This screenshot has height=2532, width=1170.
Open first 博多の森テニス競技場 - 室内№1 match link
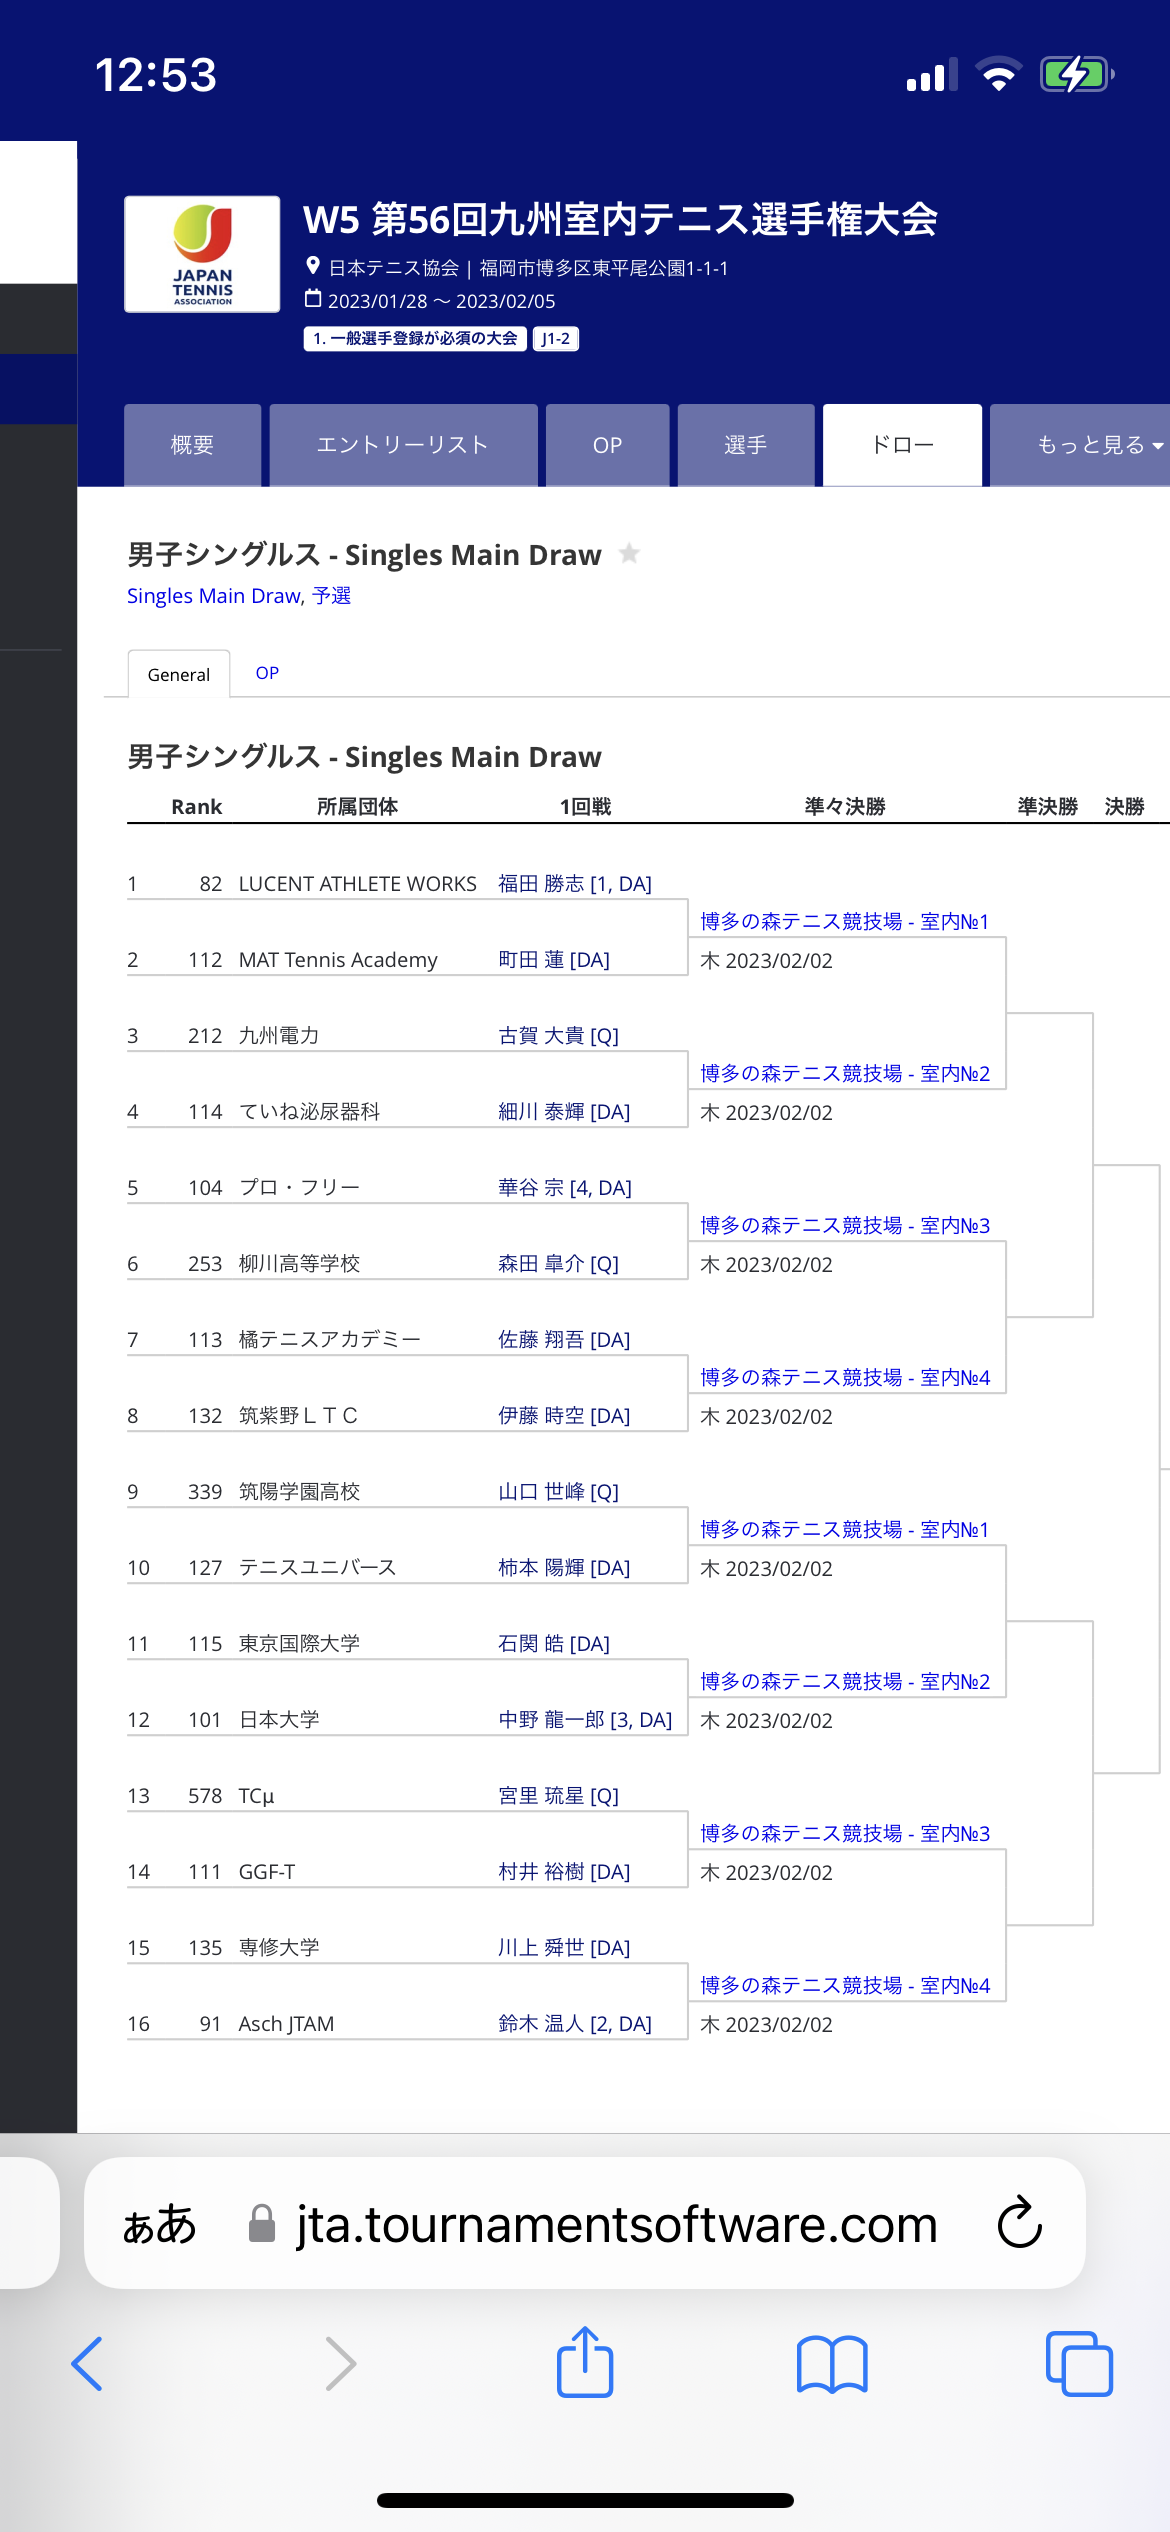tap(845, 921)
